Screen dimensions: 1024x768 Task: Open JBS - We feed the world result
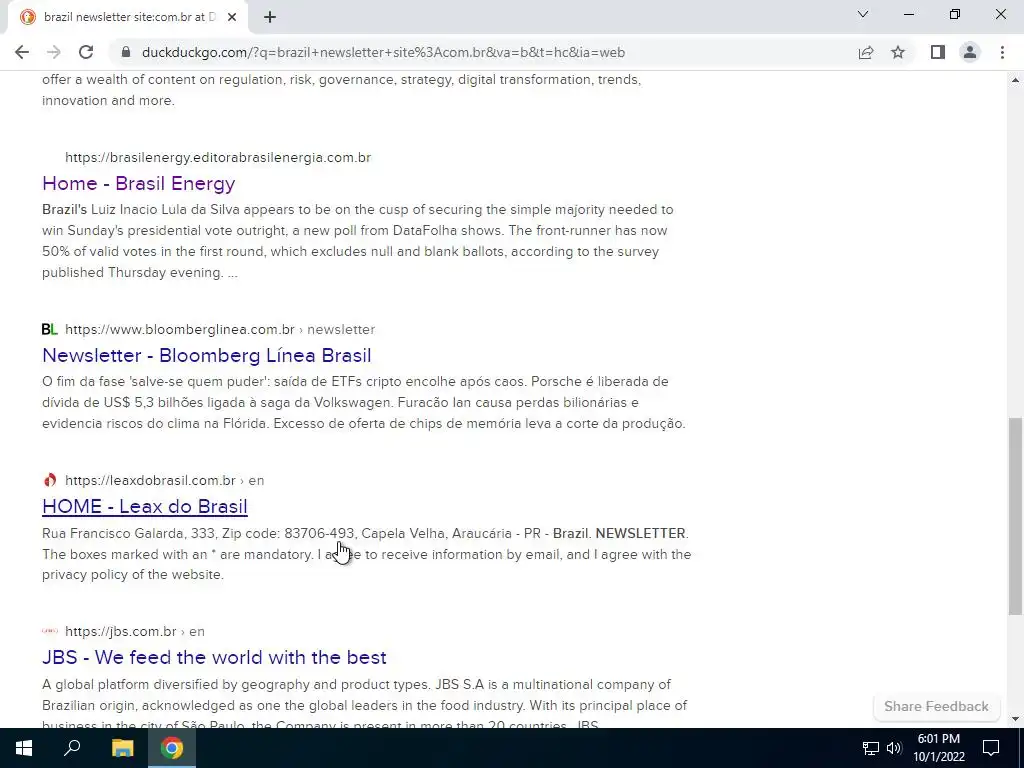214,657
